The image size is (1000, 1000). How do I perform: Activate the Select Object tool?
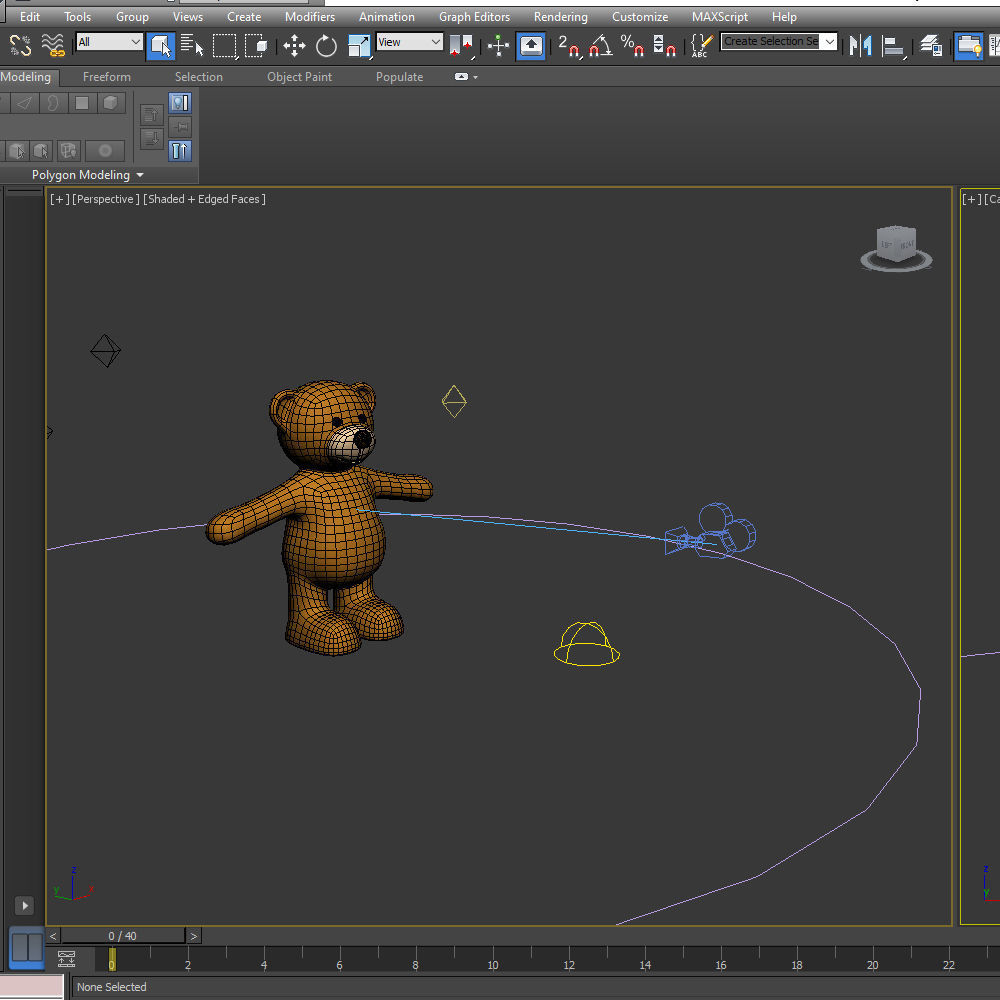click(x=160, y=45)
